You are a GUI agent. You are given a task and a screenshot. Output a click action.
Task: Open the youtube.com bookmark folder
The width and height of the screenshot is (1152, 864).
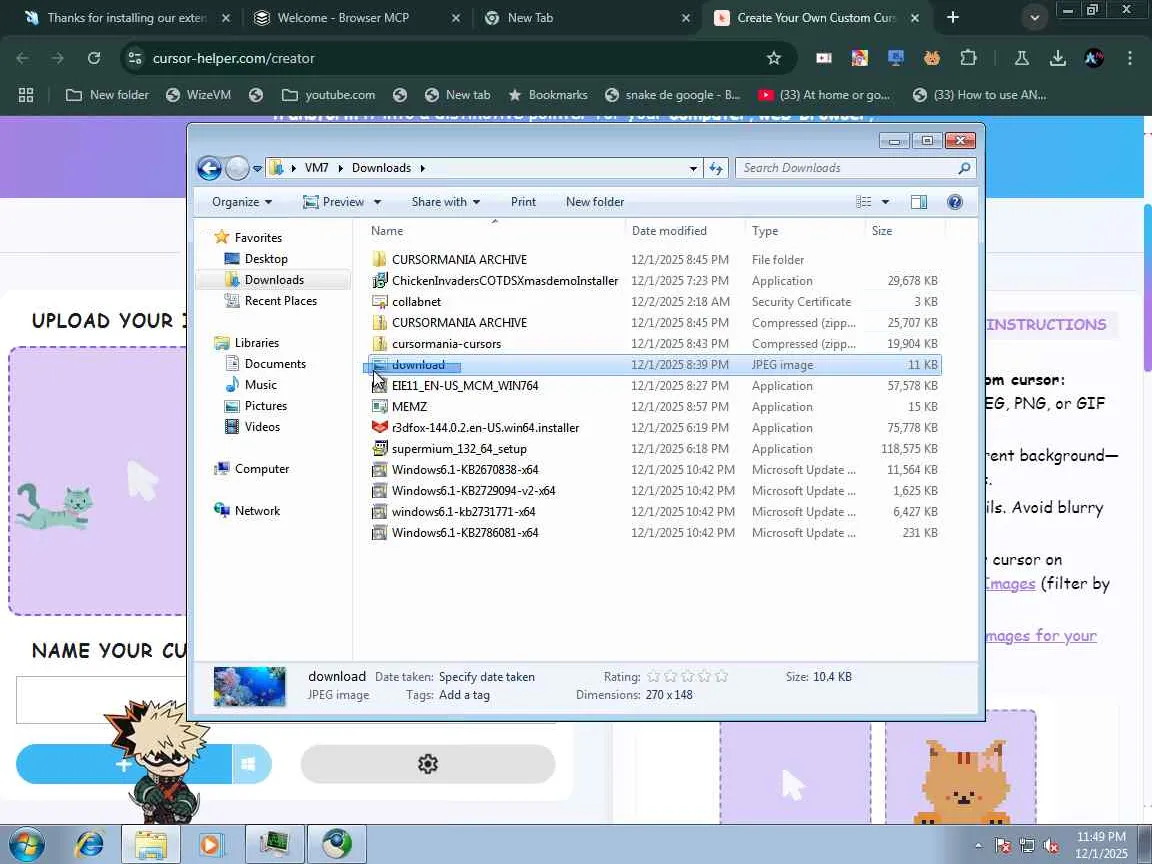pyautogui.click(x=328, y=95)
